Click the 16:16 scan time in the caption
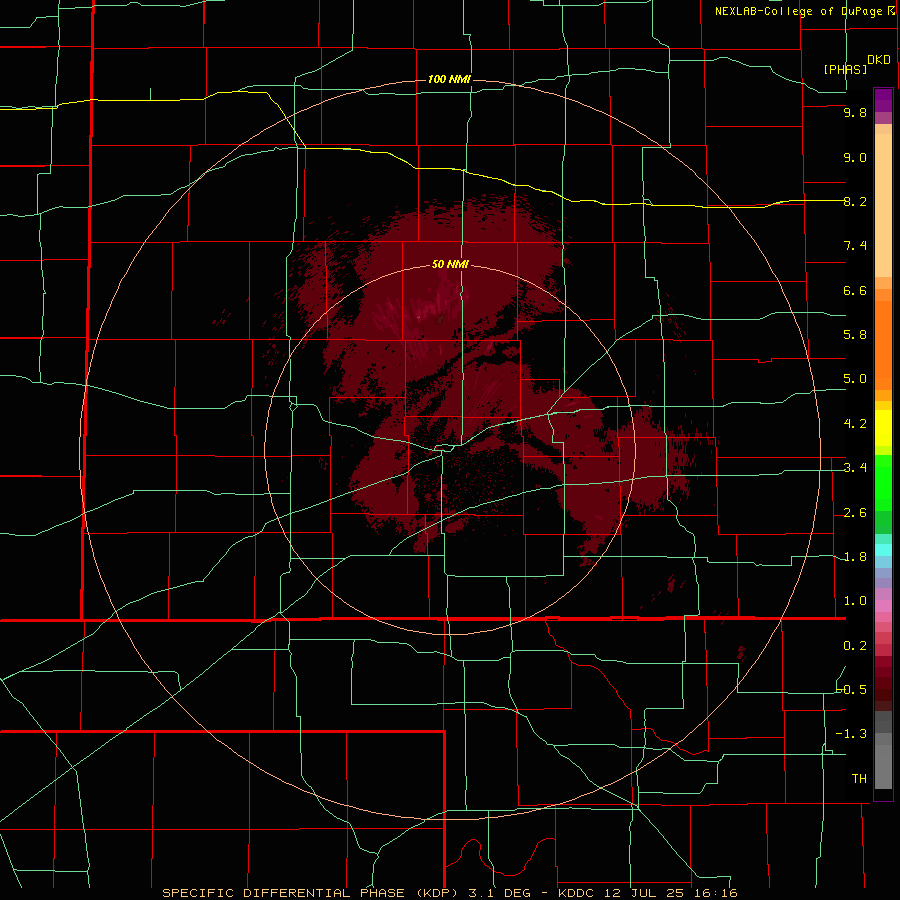This screenshot has height=900, width=900. pos(714,893)
